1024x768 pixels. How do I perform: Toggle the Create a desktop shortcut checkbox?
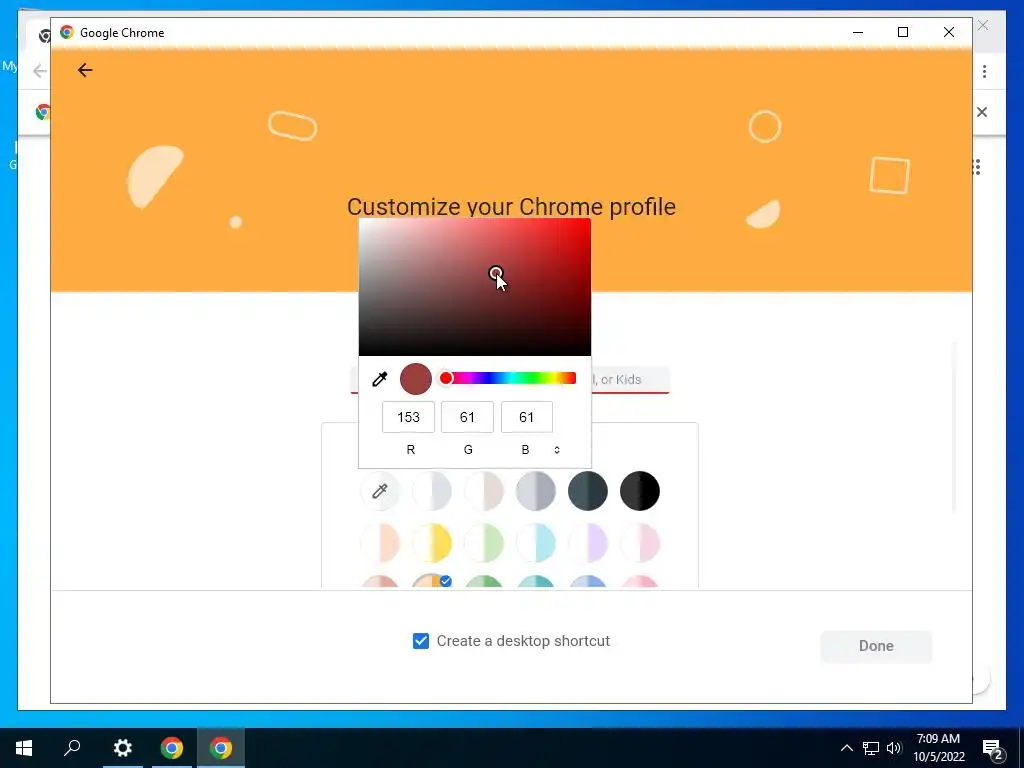[x=421, y=641]
